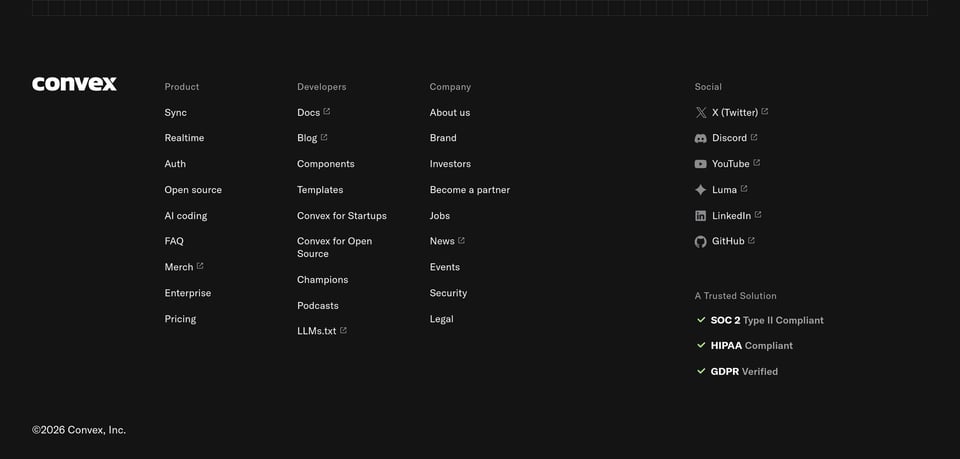Viewport: 960px width, 459px height.
Task: Open the Legal link
Action: tap(441, 319)
